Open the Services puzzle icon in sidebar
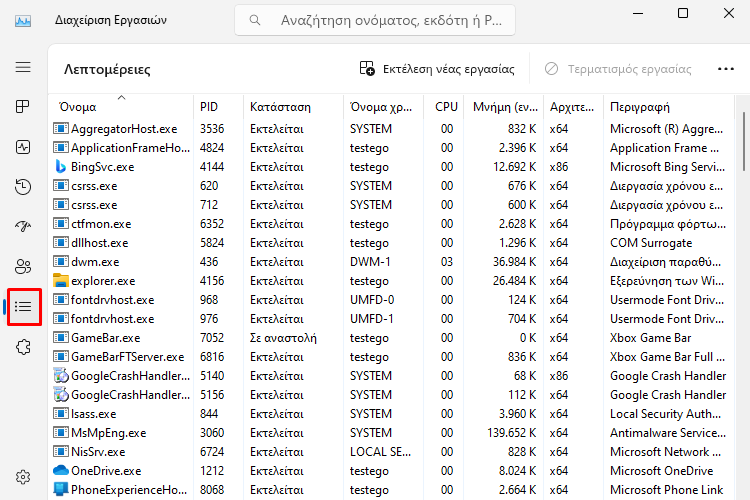 (23, 347)
